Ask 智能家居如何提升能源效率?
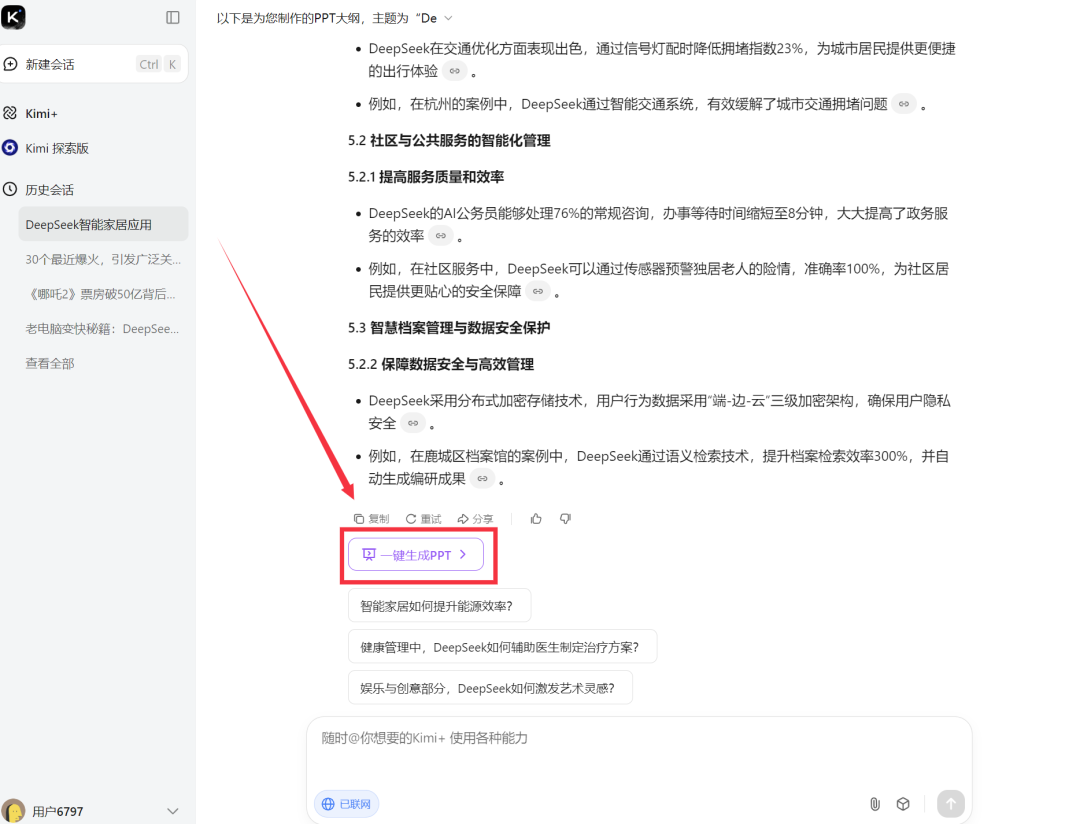The width and height of the screenshot is (1080, 824). click(x=439, y=606)
